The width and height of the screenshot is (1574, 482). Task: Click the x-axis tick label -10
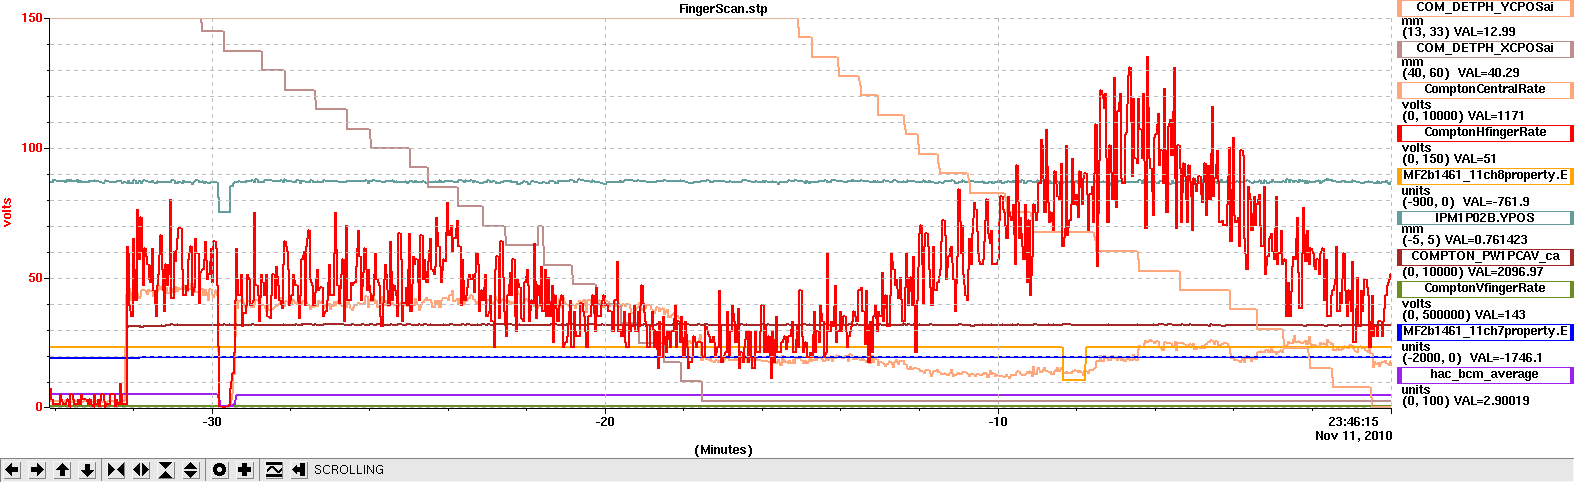point(997,422)
